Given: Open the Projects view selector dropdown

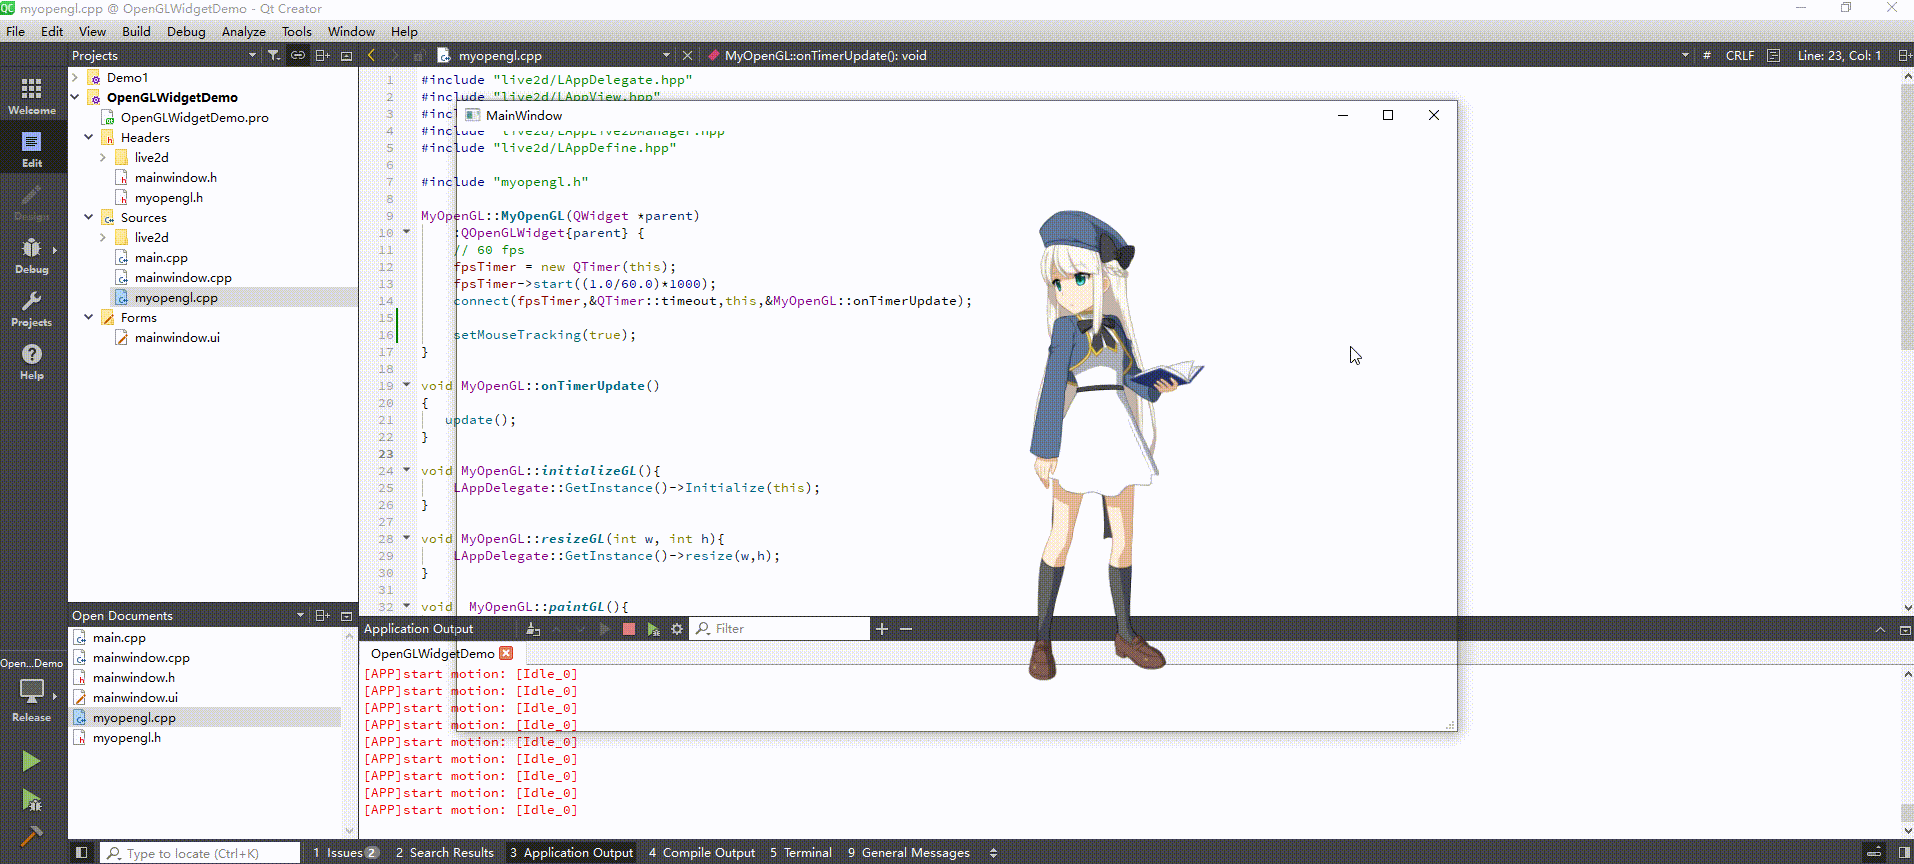Looking at the screenshot, I should [x=252, y=56].
